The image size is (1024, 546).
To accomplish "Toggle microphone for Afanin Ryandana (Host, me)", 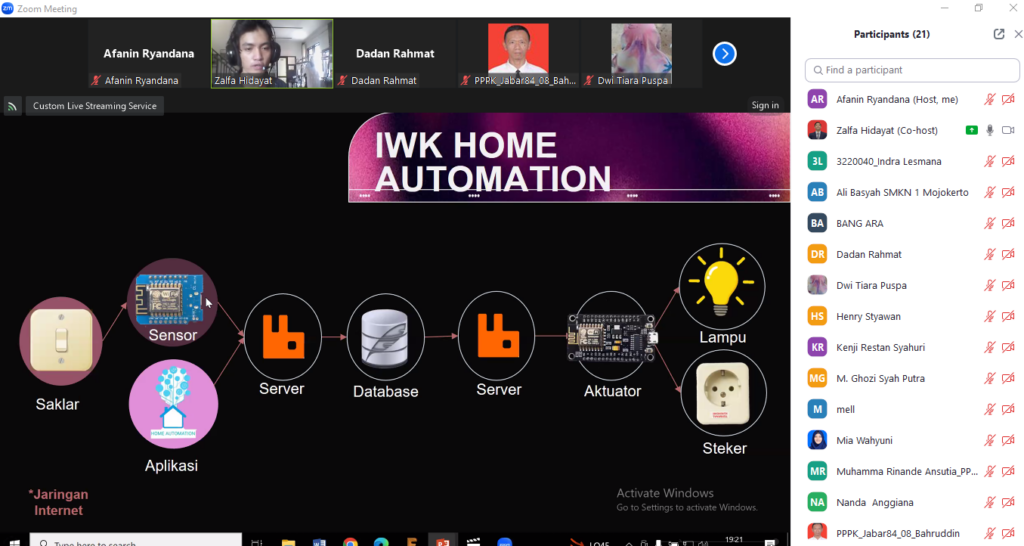I will [x=990, y=99].
